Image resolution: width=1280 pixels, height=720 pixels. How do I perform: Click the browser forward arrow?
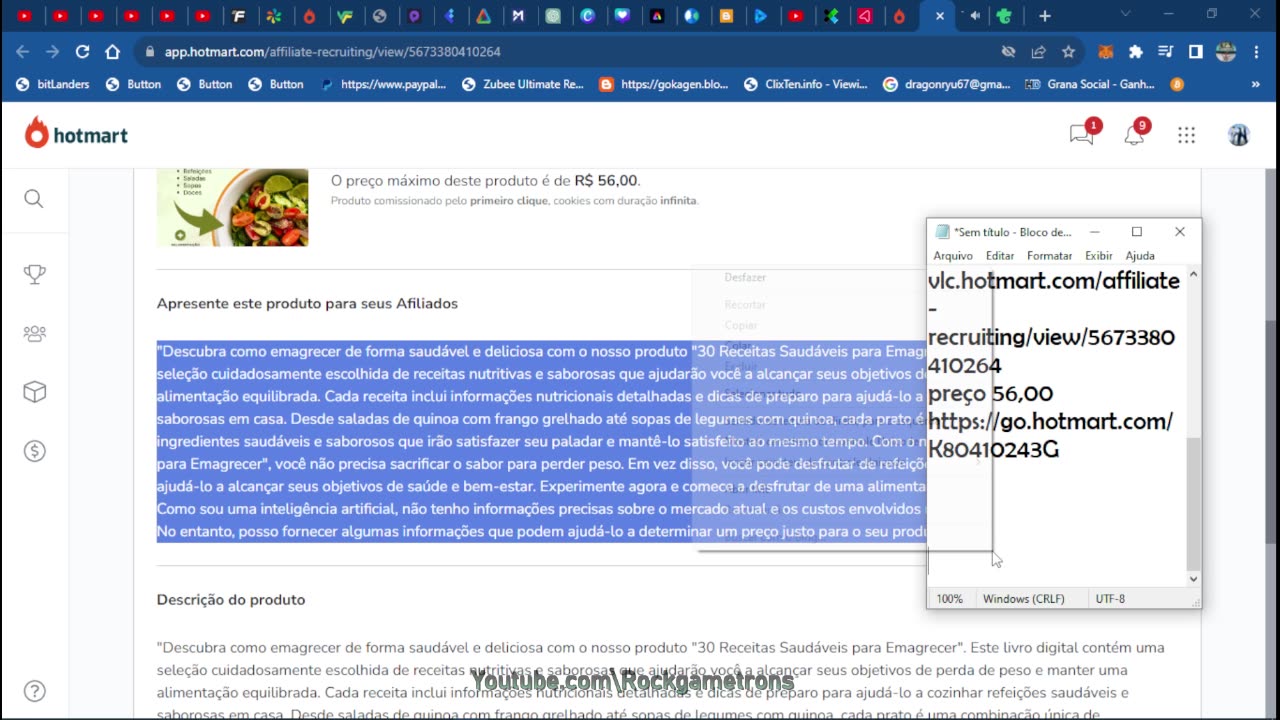(x=53, y=51)
